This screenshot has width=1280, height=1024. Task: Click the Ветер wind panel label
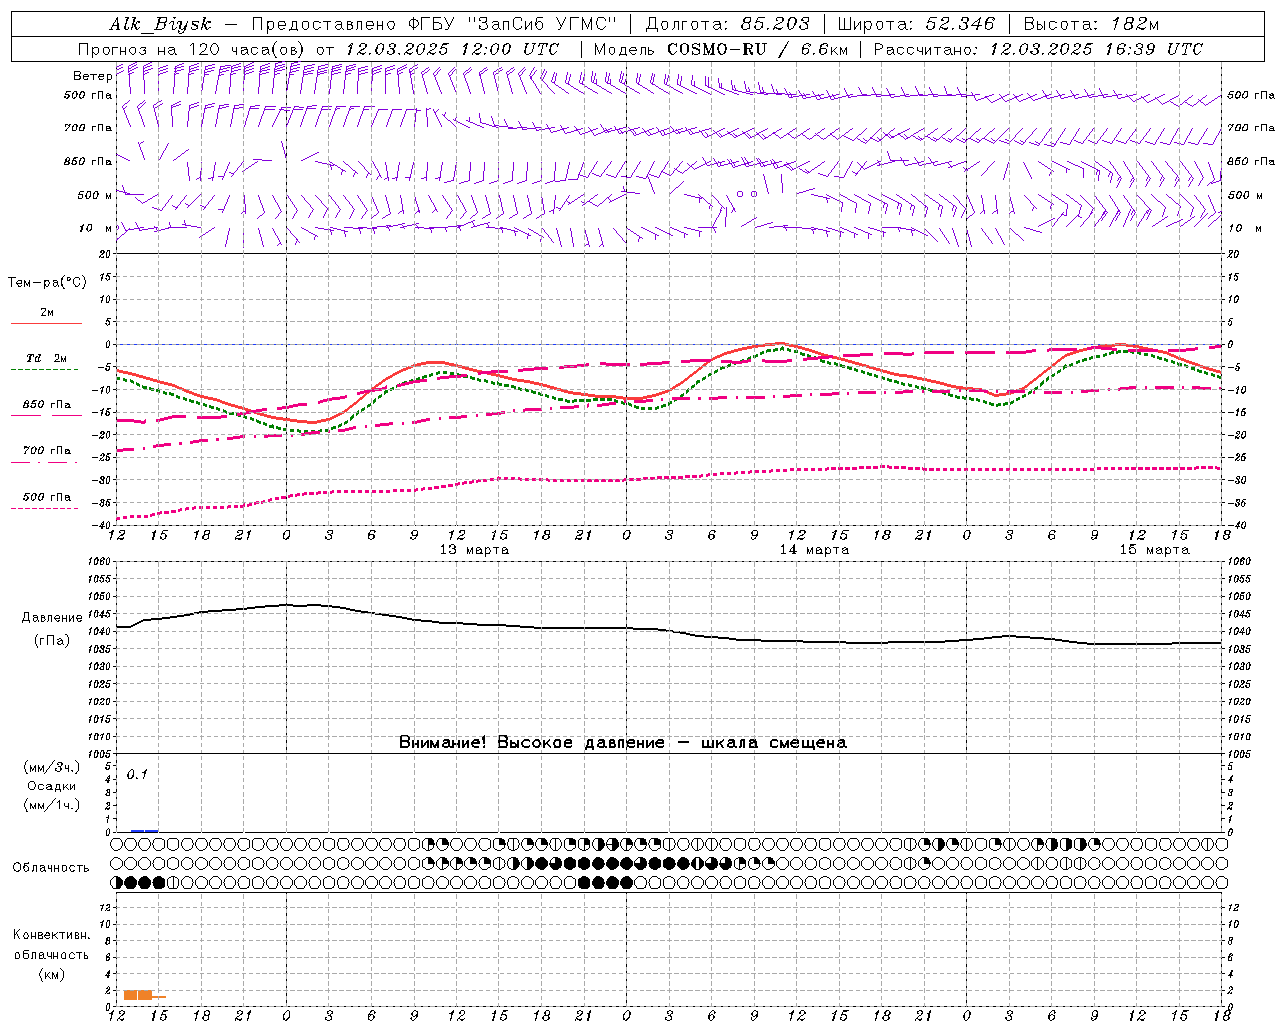(x=93, y=76)
